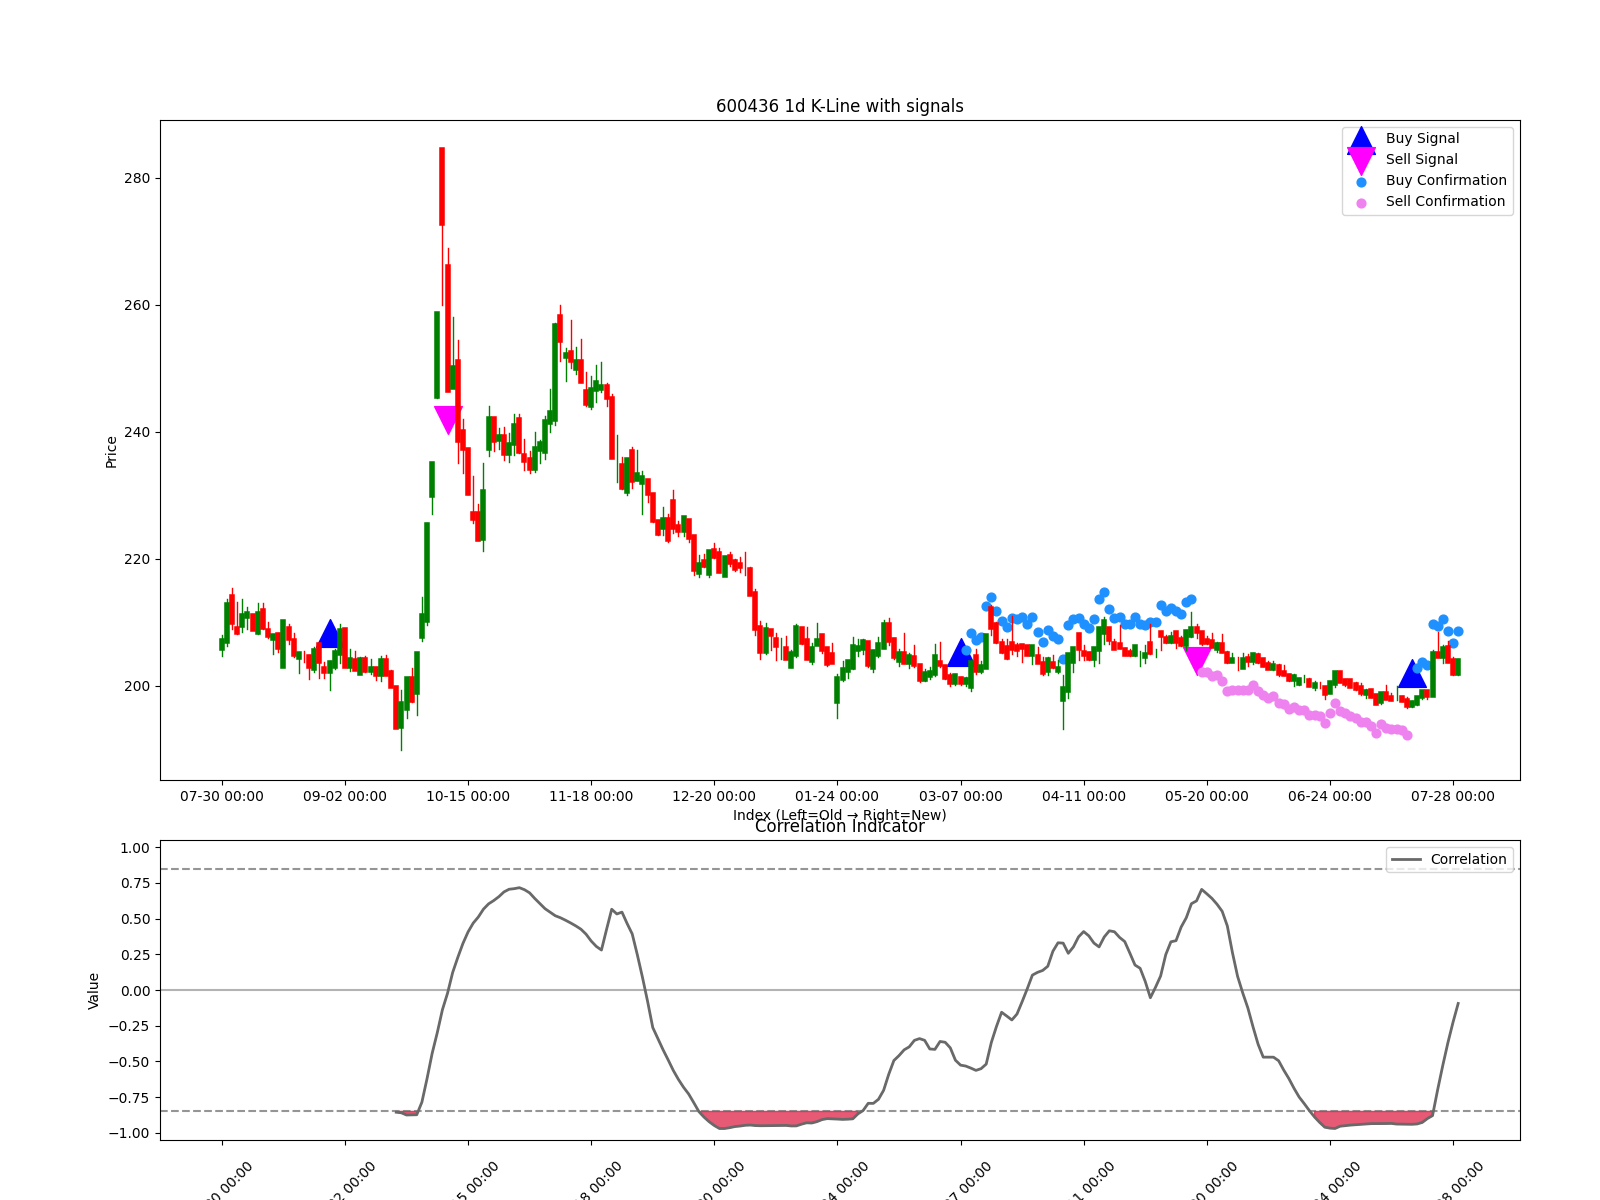
Task: Click the 0.25 correlation axis label
Action: click(x=134, y=955)
